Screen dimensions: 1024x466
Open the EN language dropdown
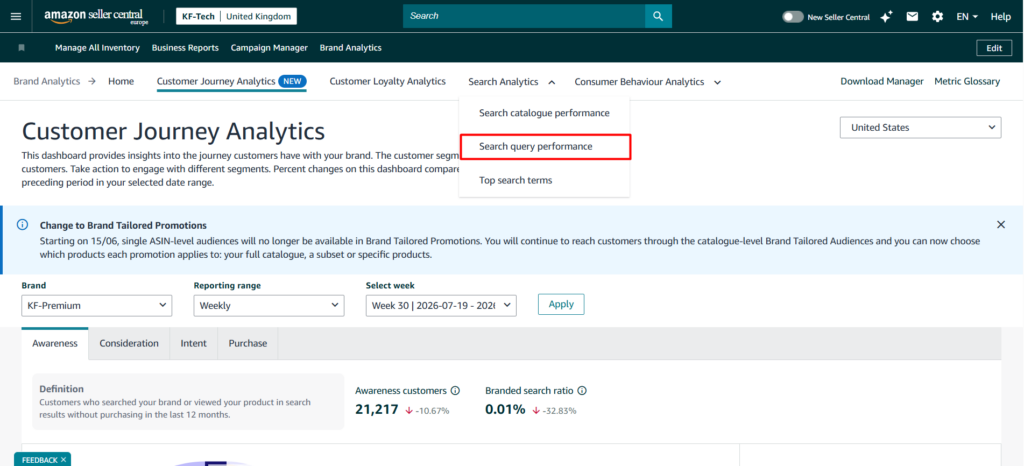pos(967,17)
